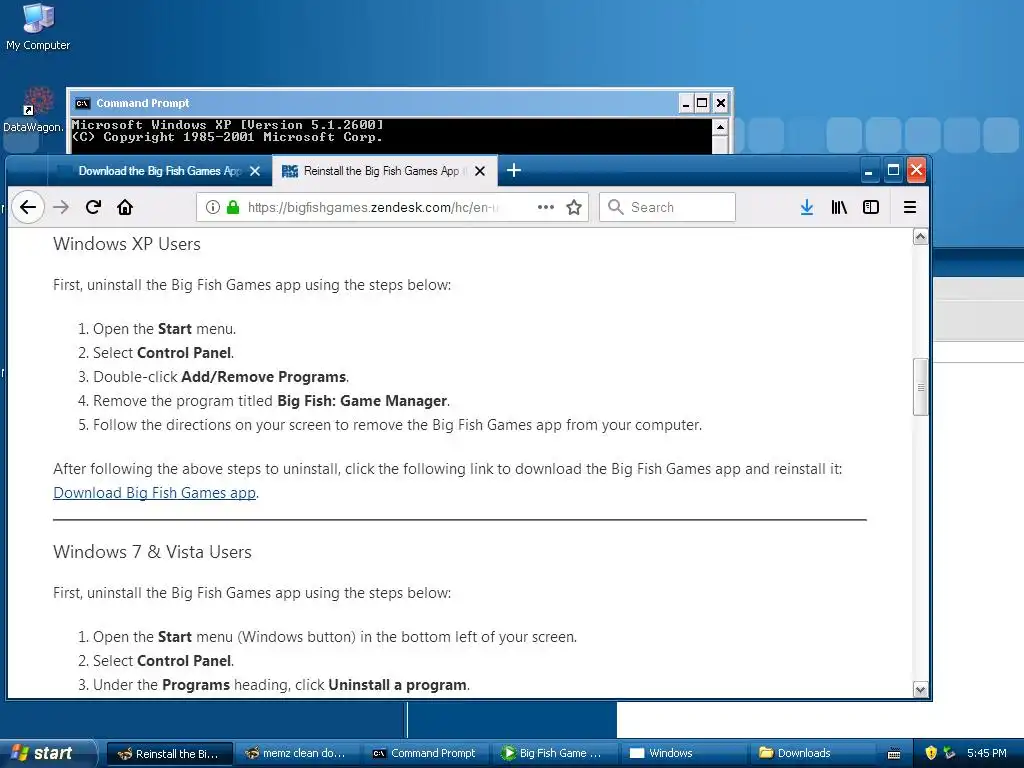Image resolution: width=1024 pixels, height=768 pixels.
Task: Open the security shield tray icon
Action: [931, 753]
